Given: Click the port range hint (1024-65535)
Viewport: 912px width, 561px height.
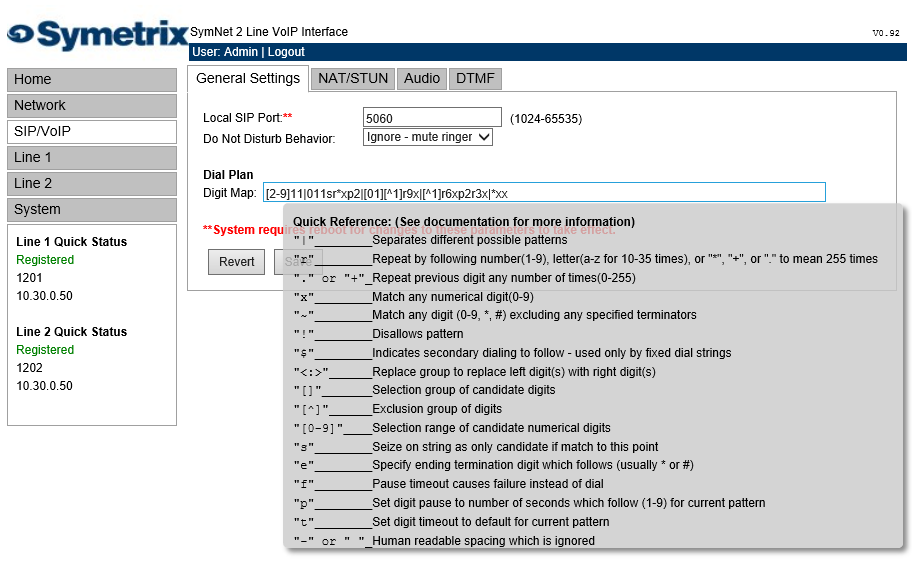Looking at the screenshot, I should (x=546, y=119).
